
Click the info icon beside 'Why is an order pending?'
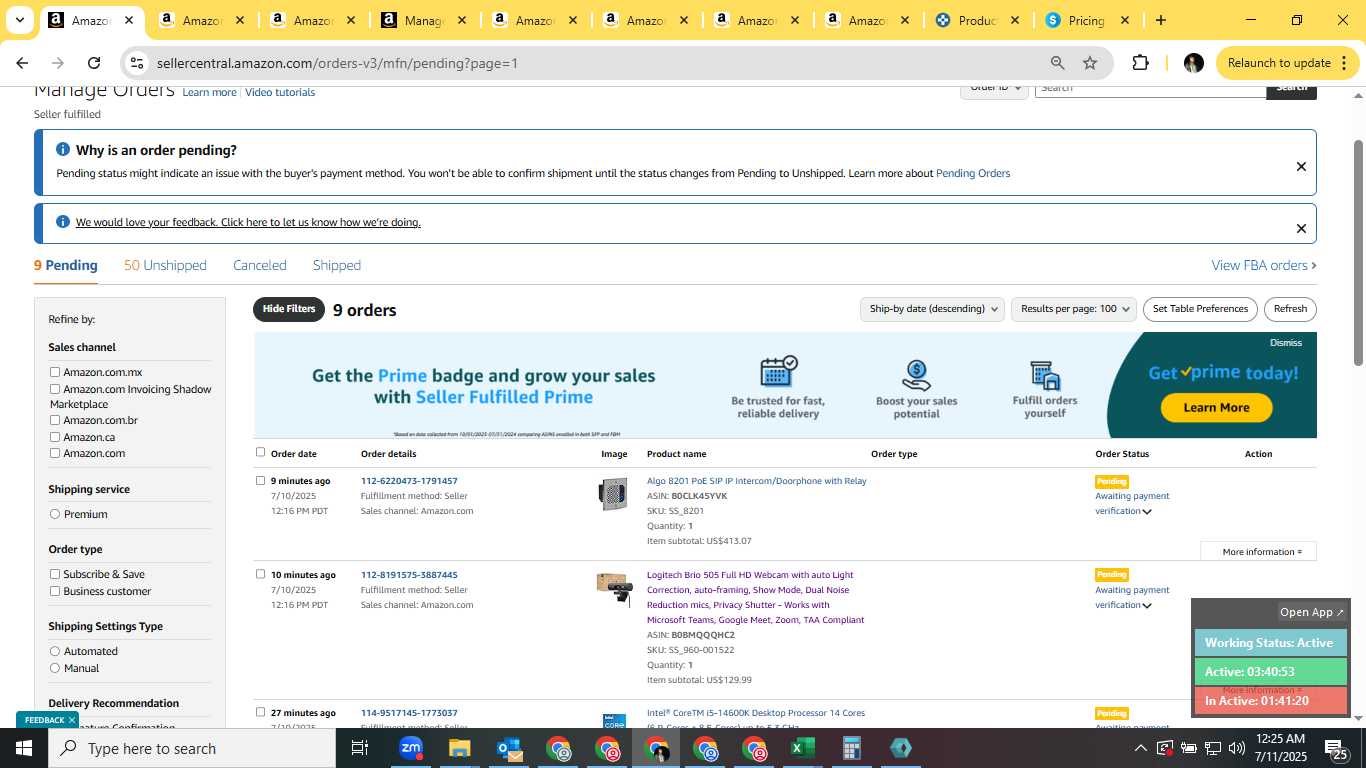coord(63,150)
